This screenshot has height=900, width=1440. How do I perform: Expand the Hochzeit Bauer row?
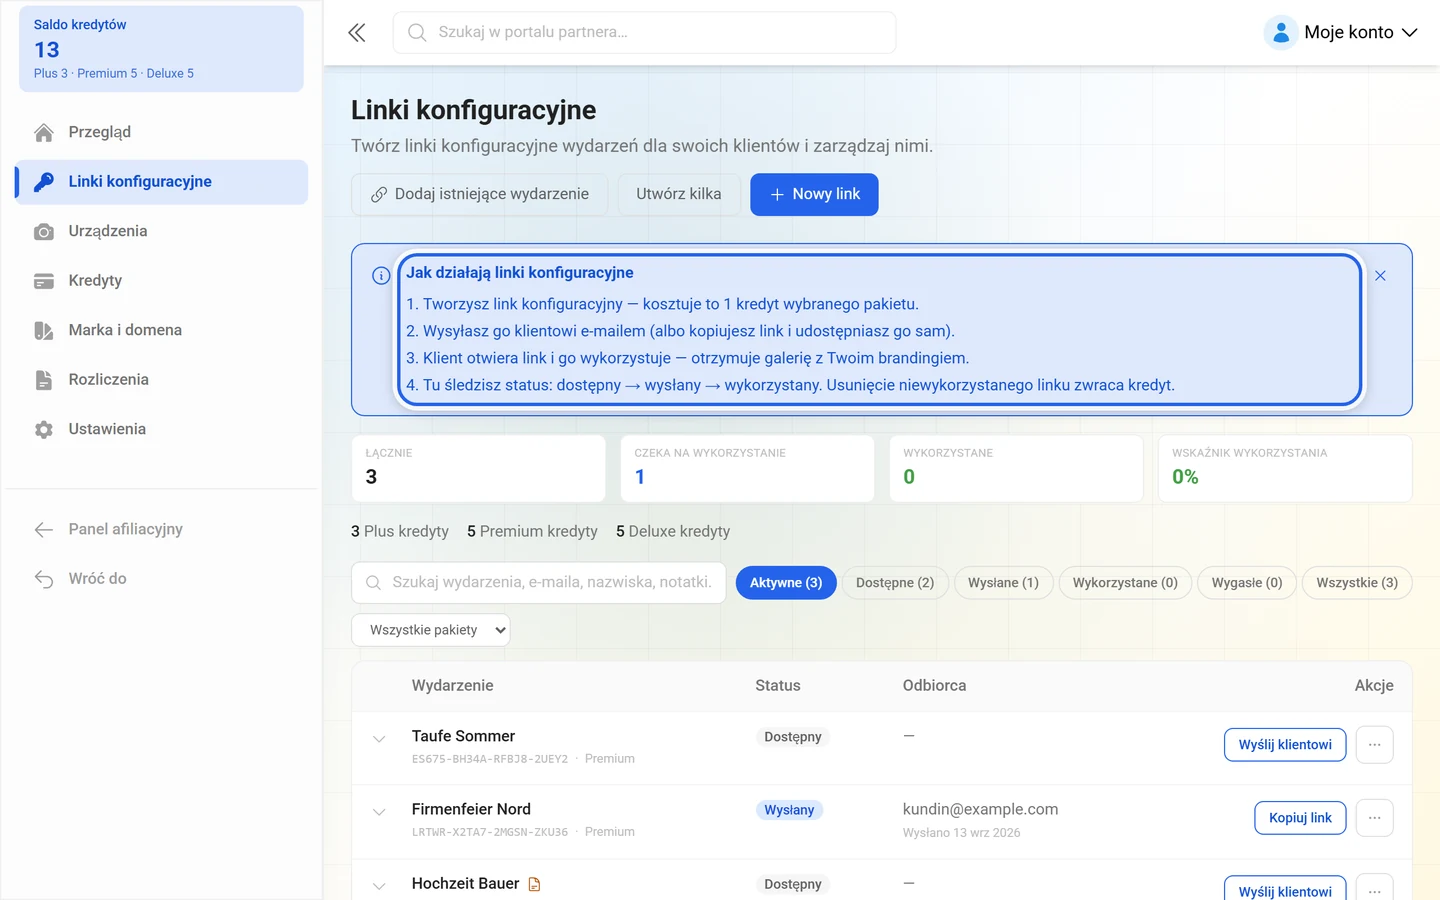(379, 887)
